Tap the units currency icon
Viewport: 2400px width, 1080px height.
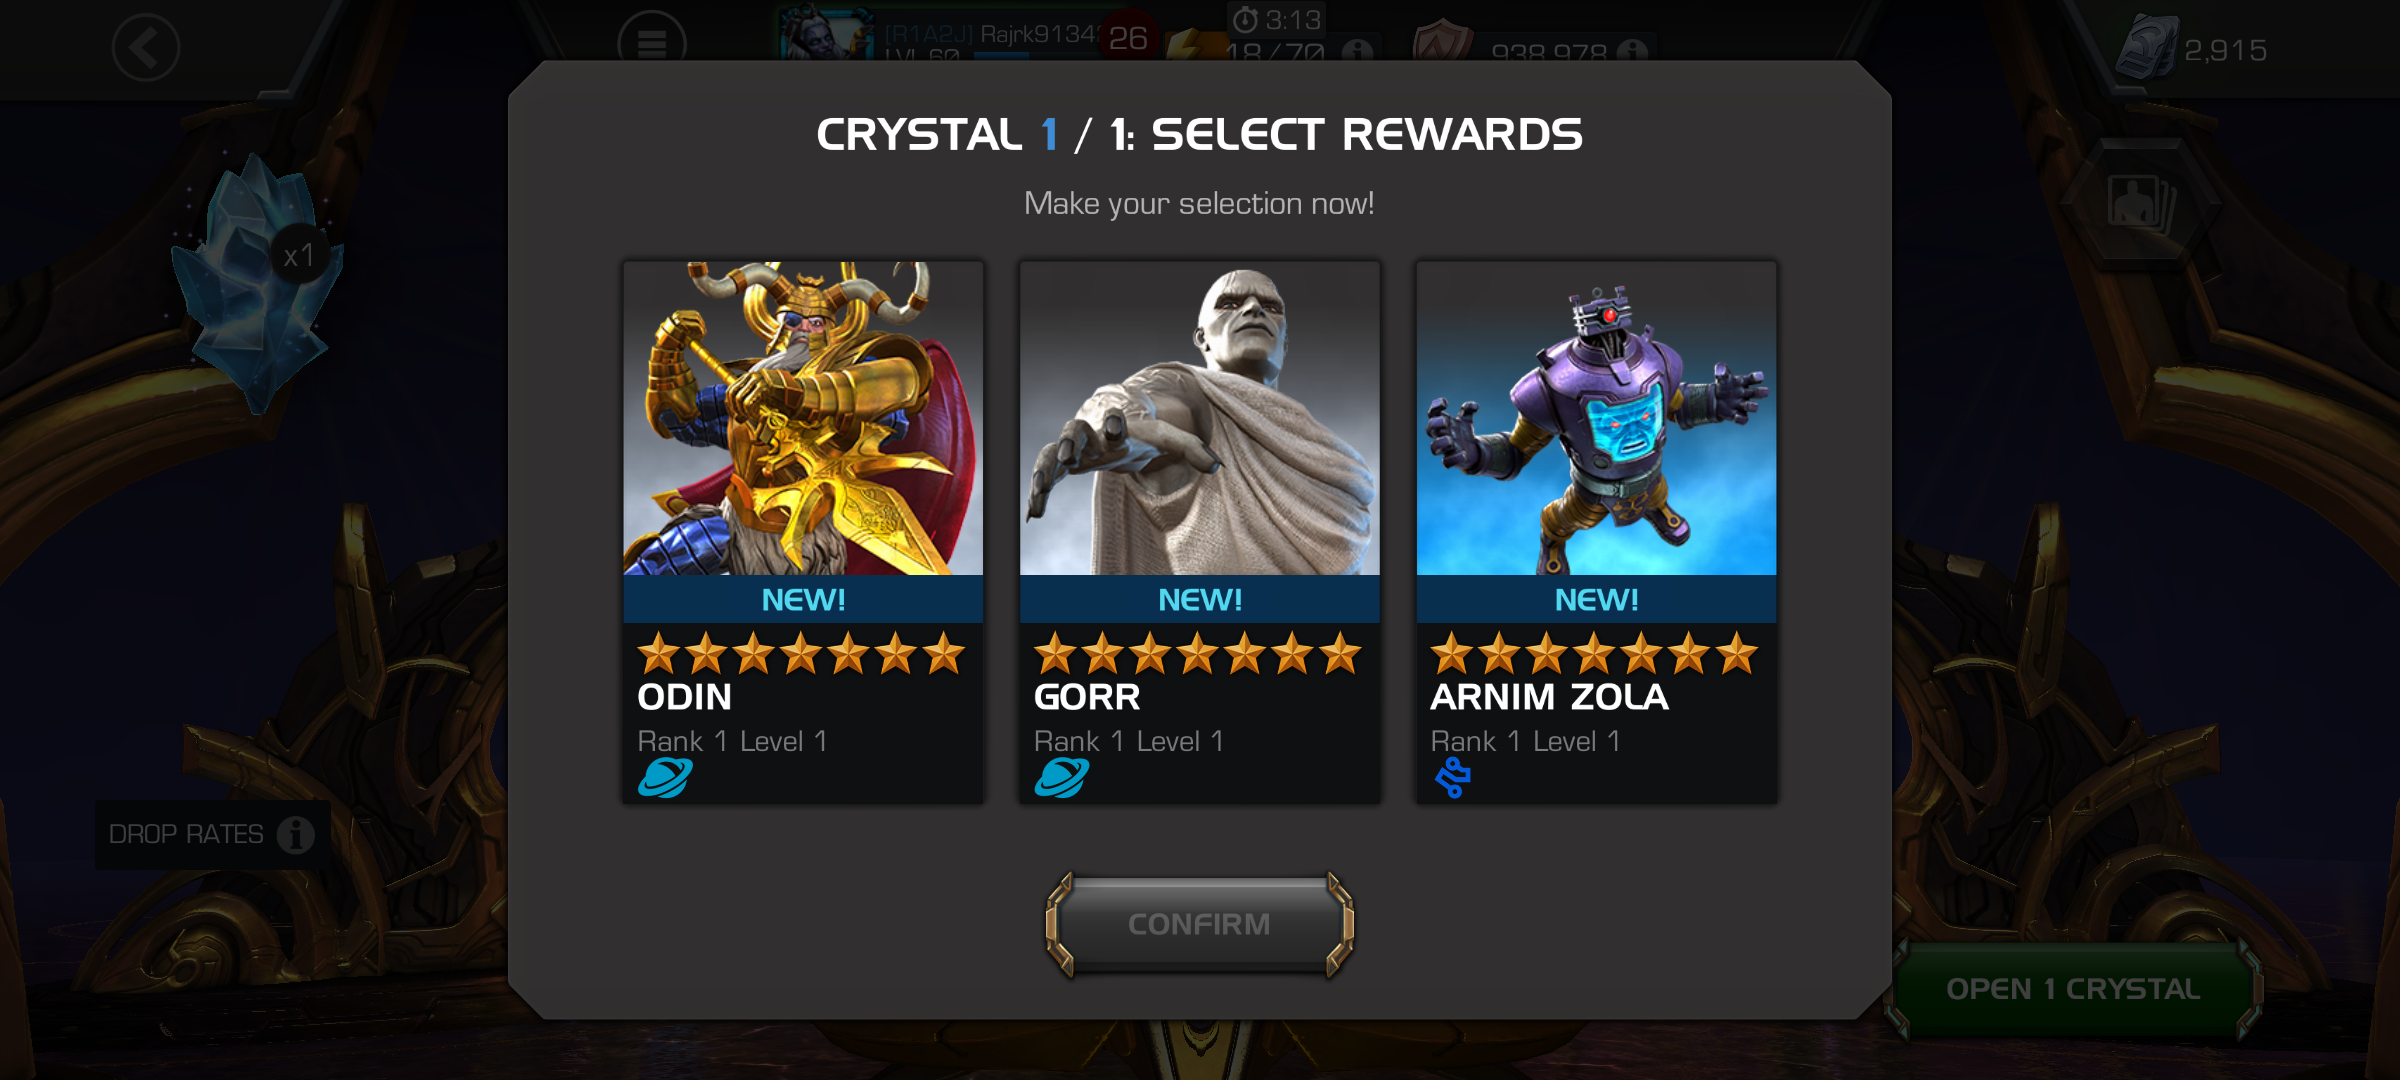2147,48
